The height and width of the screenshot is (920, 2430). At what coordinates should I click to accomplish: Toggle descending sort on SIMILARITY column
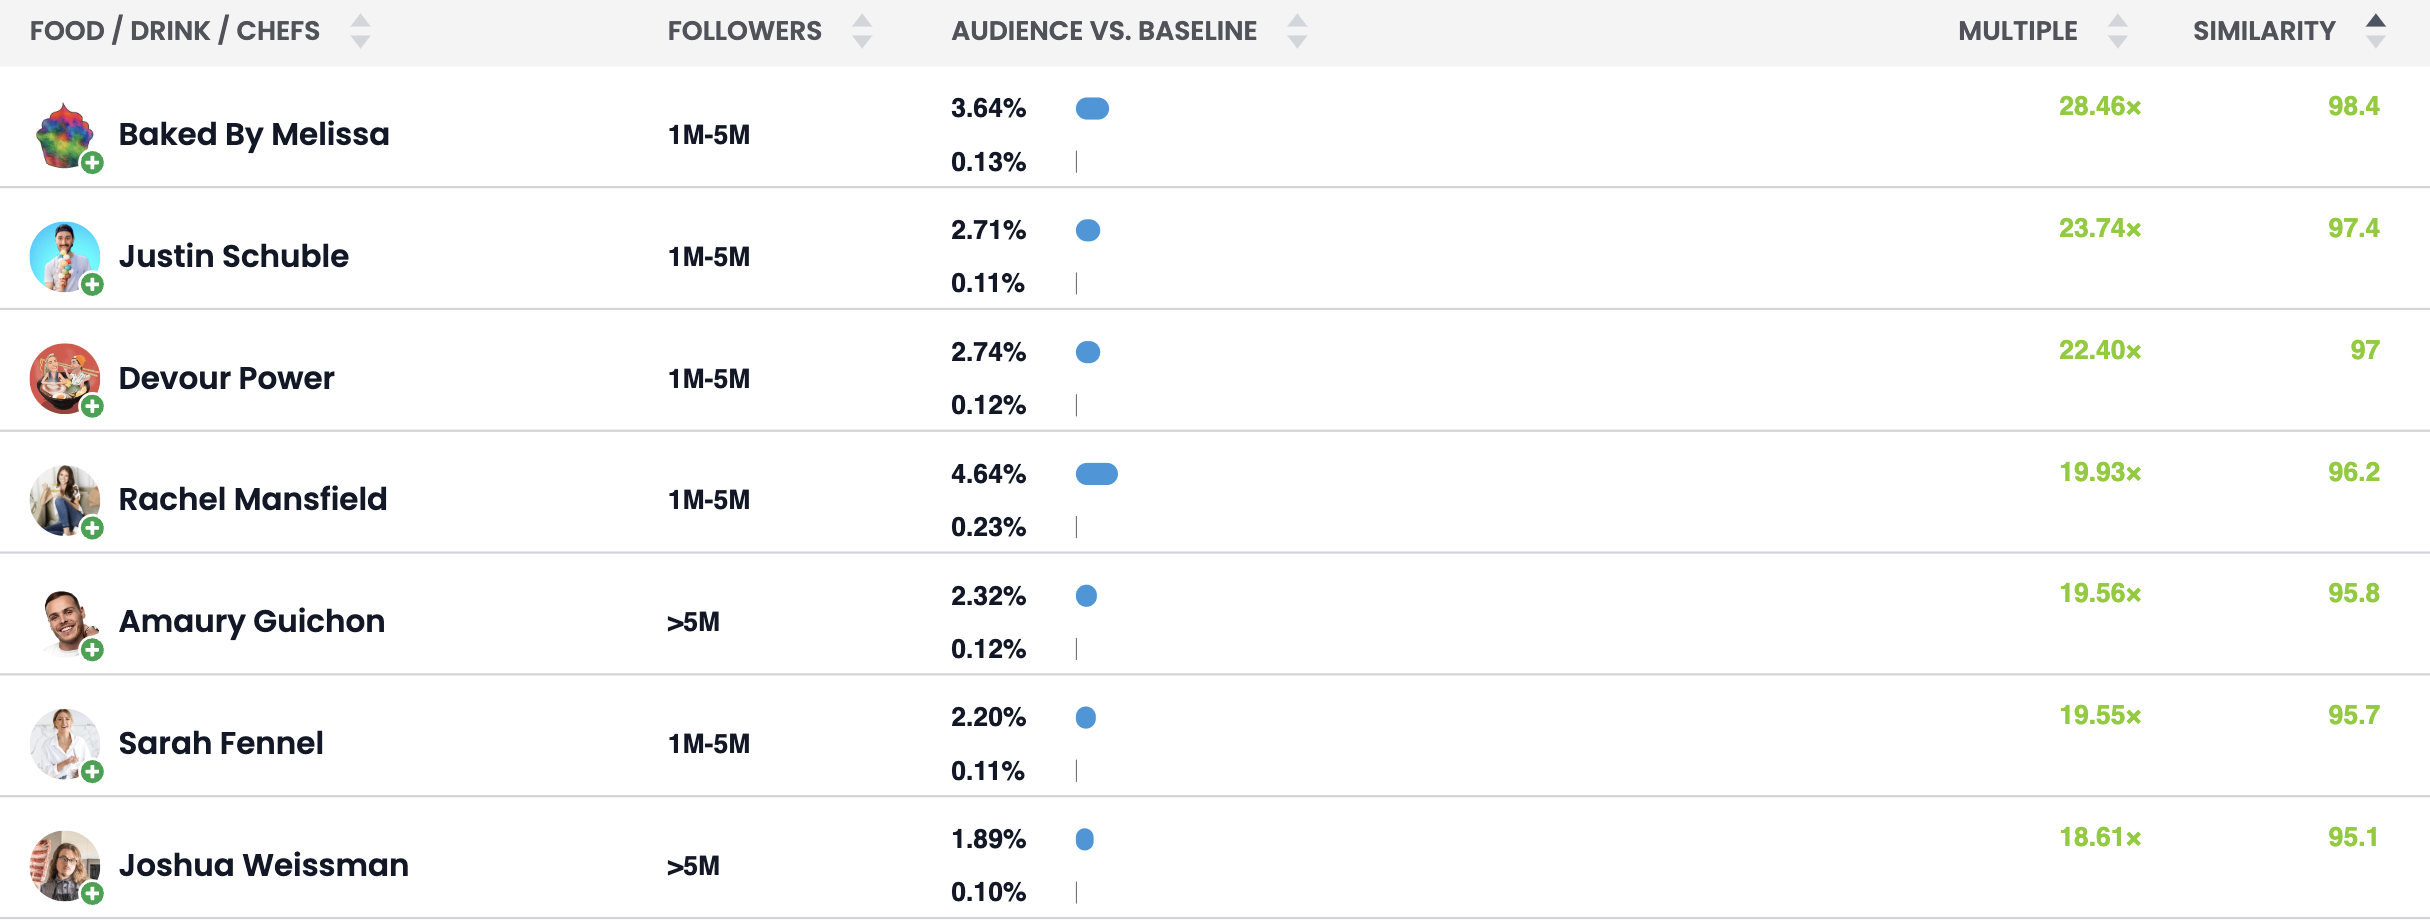tap(2374, 40)
